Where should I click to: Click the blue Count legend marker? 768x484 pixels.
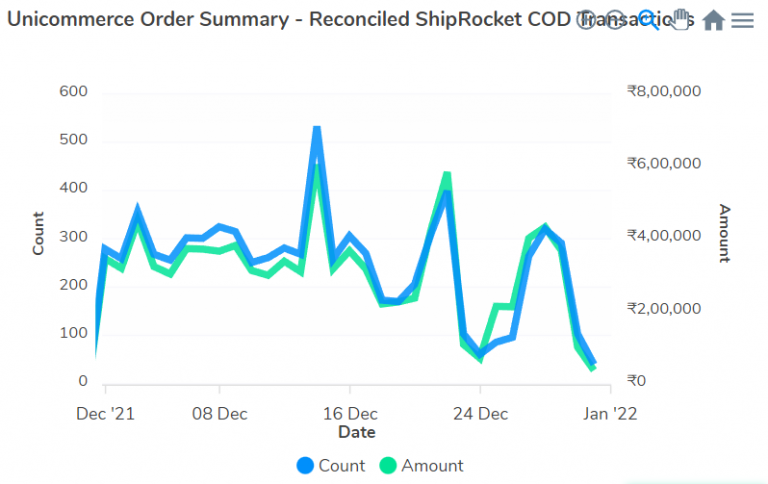point(306,465)
